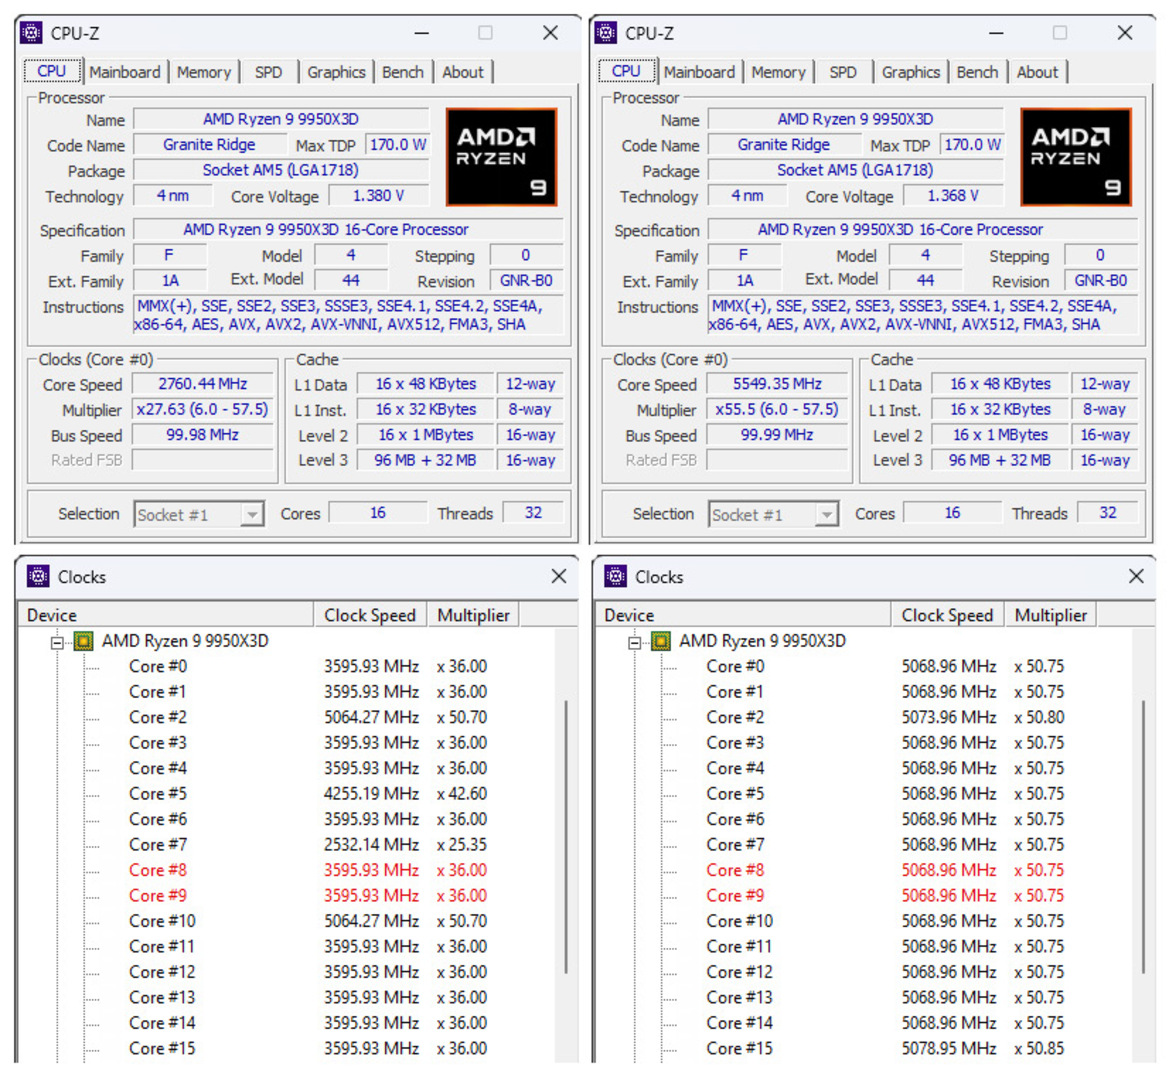
Task: Open the Socket #1 selection dropdown in right CPU-Z
Action: pos(774,514)
